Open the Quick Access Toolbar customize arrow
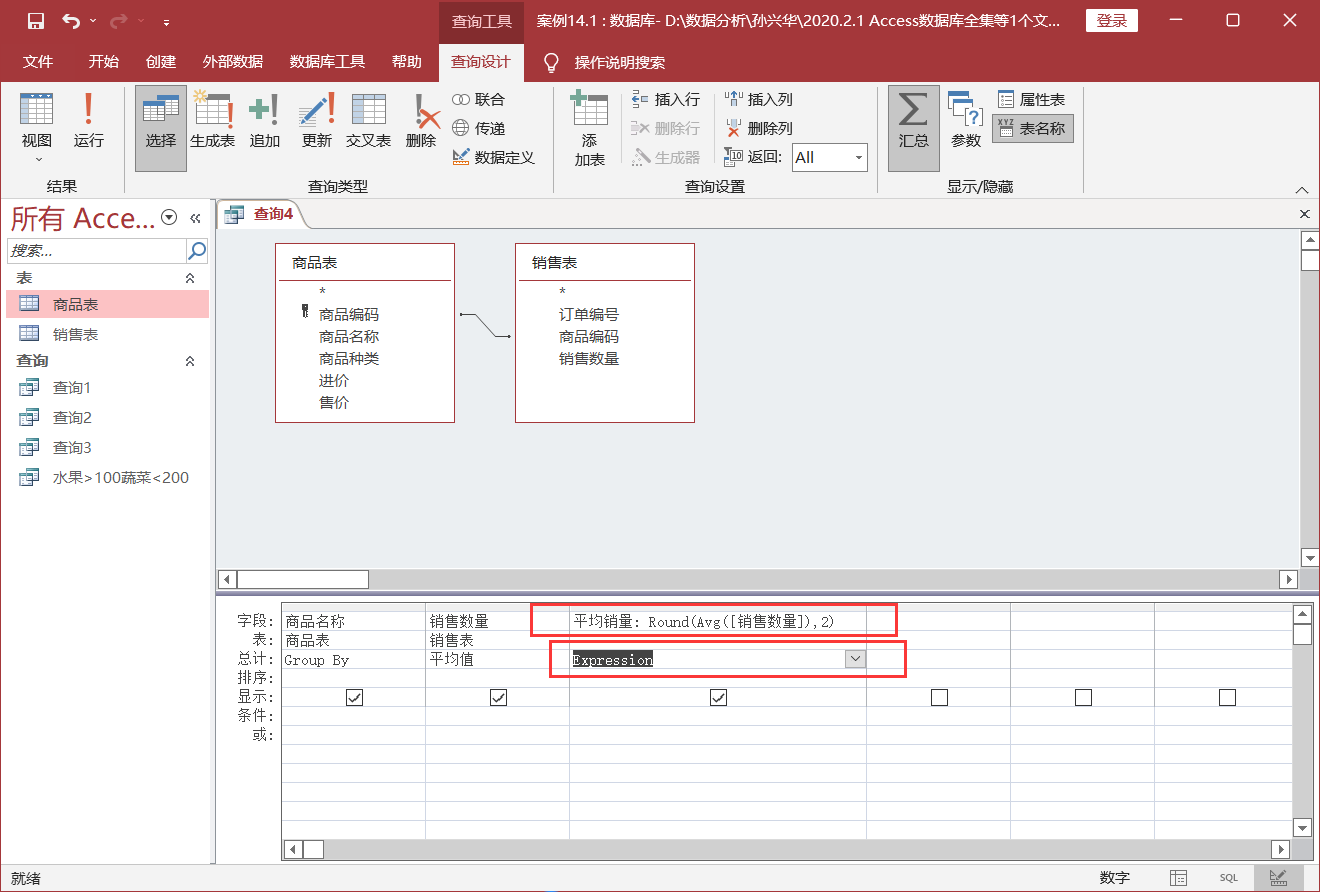Screen dimensions: 1320x892 (166, 21)
